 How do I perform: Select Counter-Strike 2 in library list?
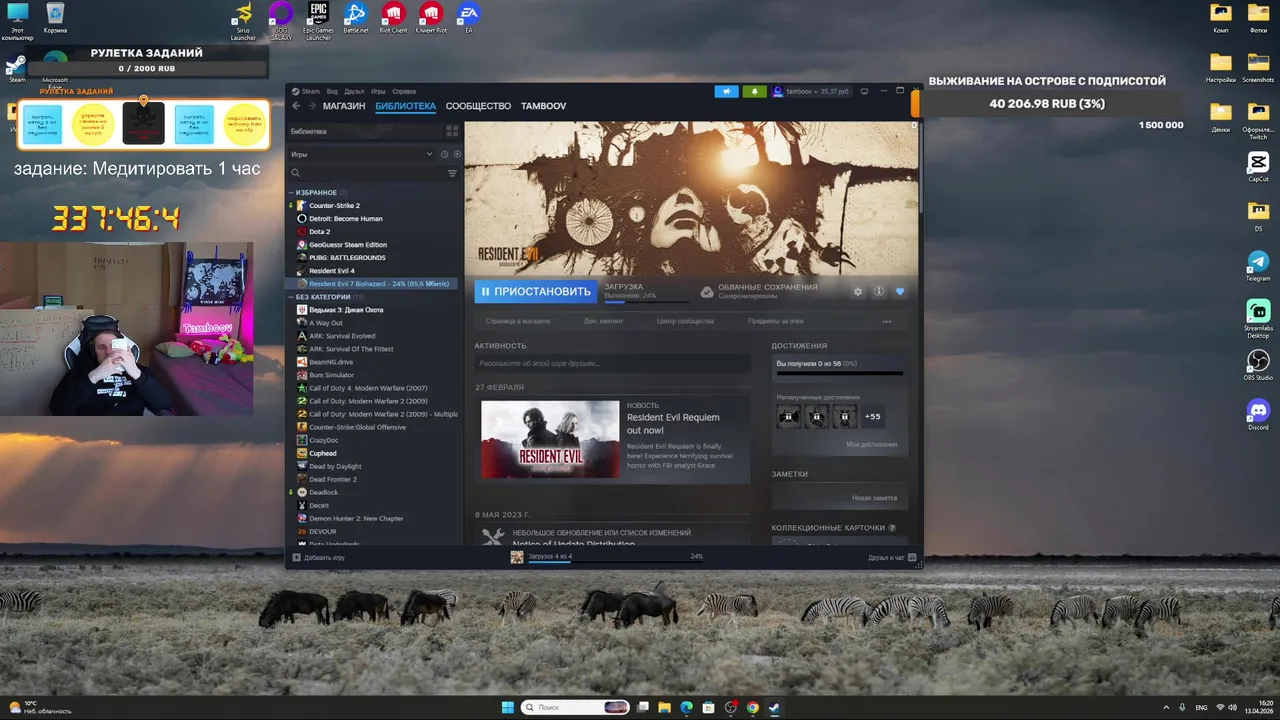tap(334, 205)
